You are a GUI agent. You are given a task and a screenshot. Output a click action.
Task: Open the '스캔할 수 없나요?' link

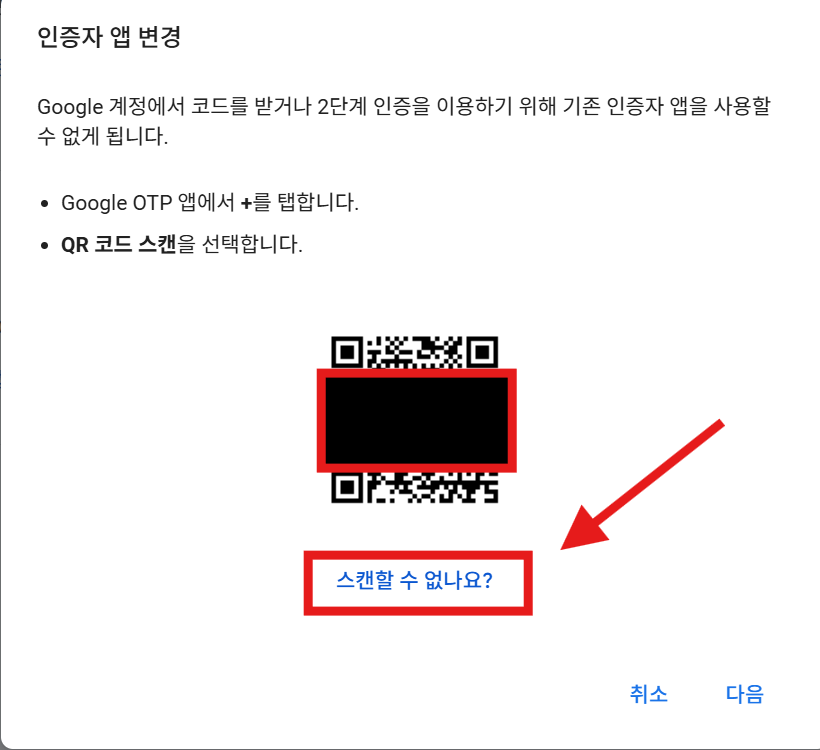414,581
